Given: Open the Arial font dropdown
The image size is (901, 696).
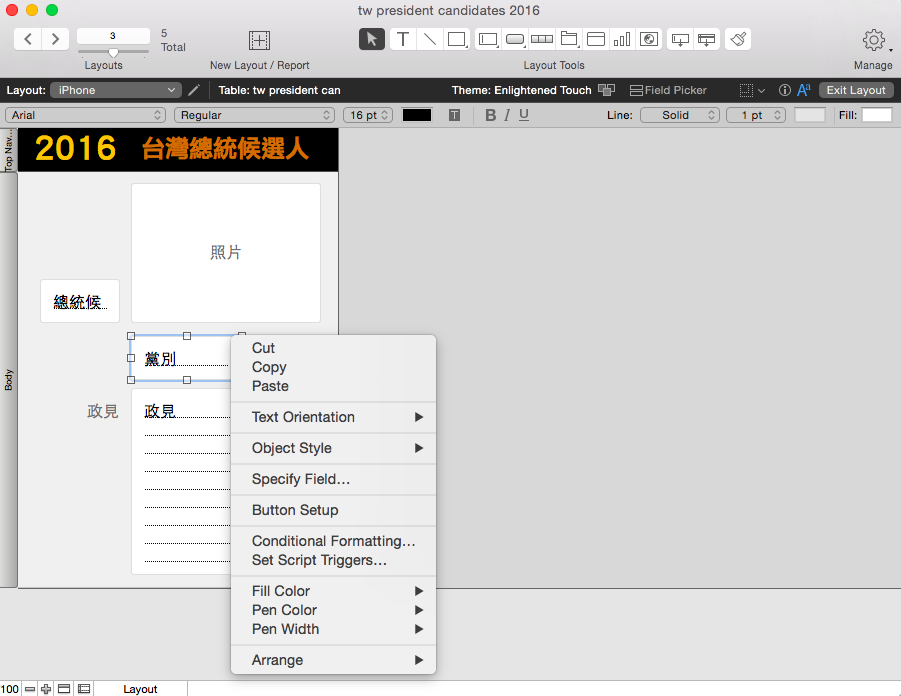Looking at the screenshot, I should click(x=86, y=115).
